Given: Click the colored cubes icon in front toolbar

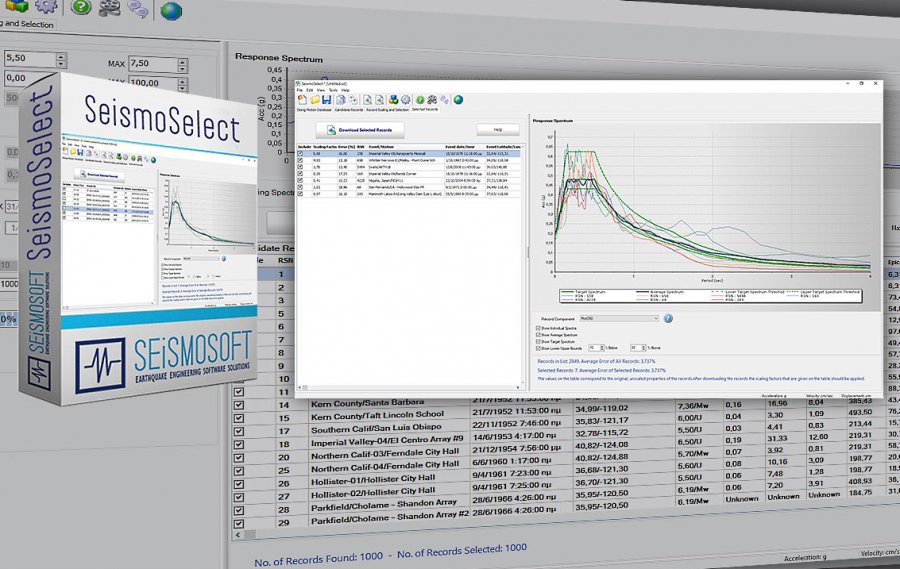Looking at the screenshot, I should 393,99.
